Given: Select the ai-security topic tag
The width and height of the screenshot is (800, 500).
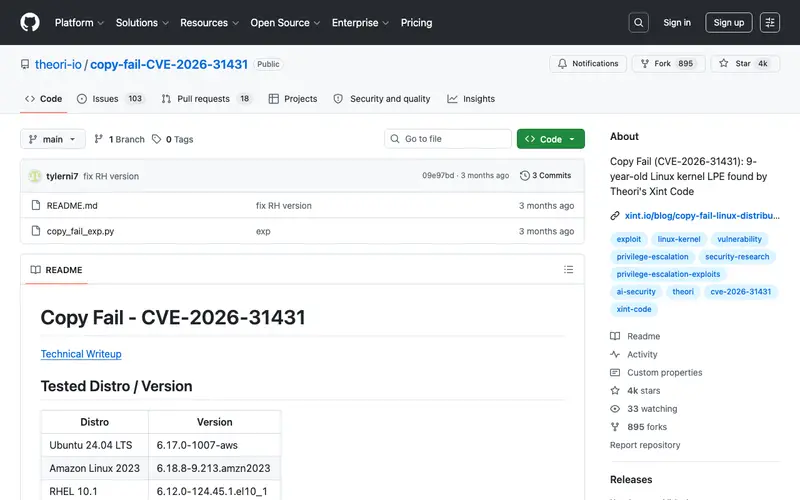Looking at the screenshot, I should [x=636, y=292].
